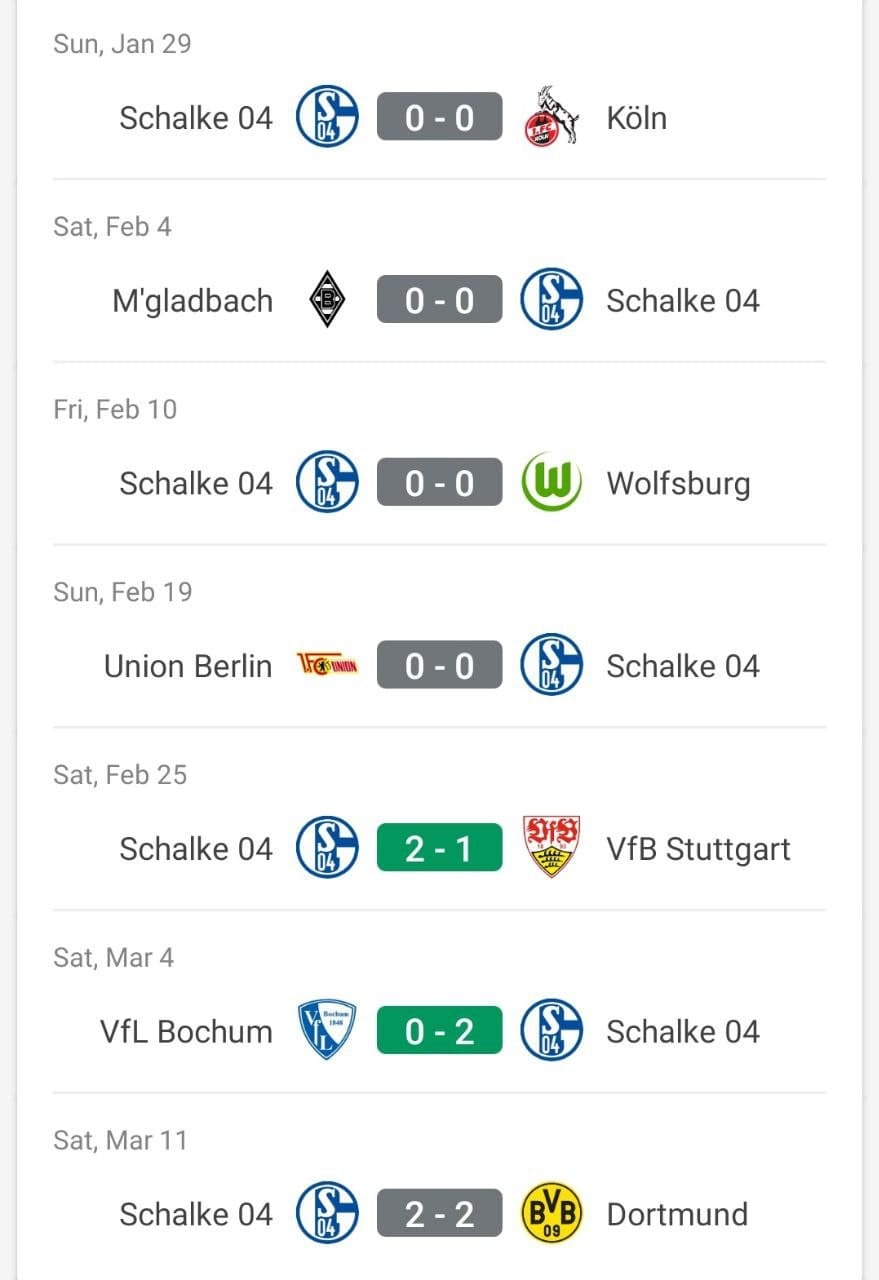The image size is (879, 1280).
Task: Select the M'gladbach team name
Action: tap(192, 301)
